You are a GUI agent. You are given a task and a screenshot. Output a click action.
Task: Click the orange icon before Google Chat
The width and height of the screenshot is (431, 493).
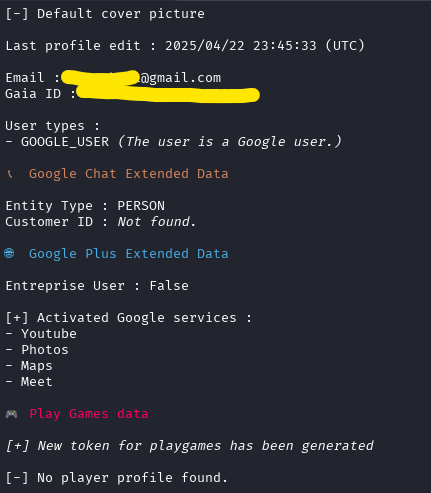pyautogui.click(x=10, y=174)
